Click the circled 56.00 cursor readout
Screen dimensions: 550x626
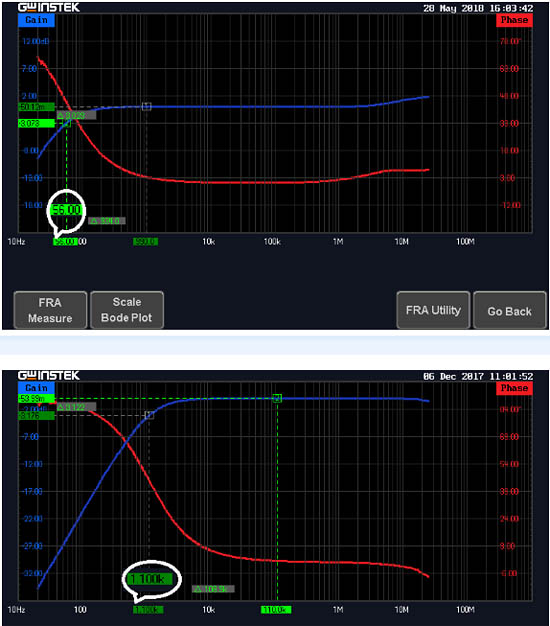[x=66, y=210]
